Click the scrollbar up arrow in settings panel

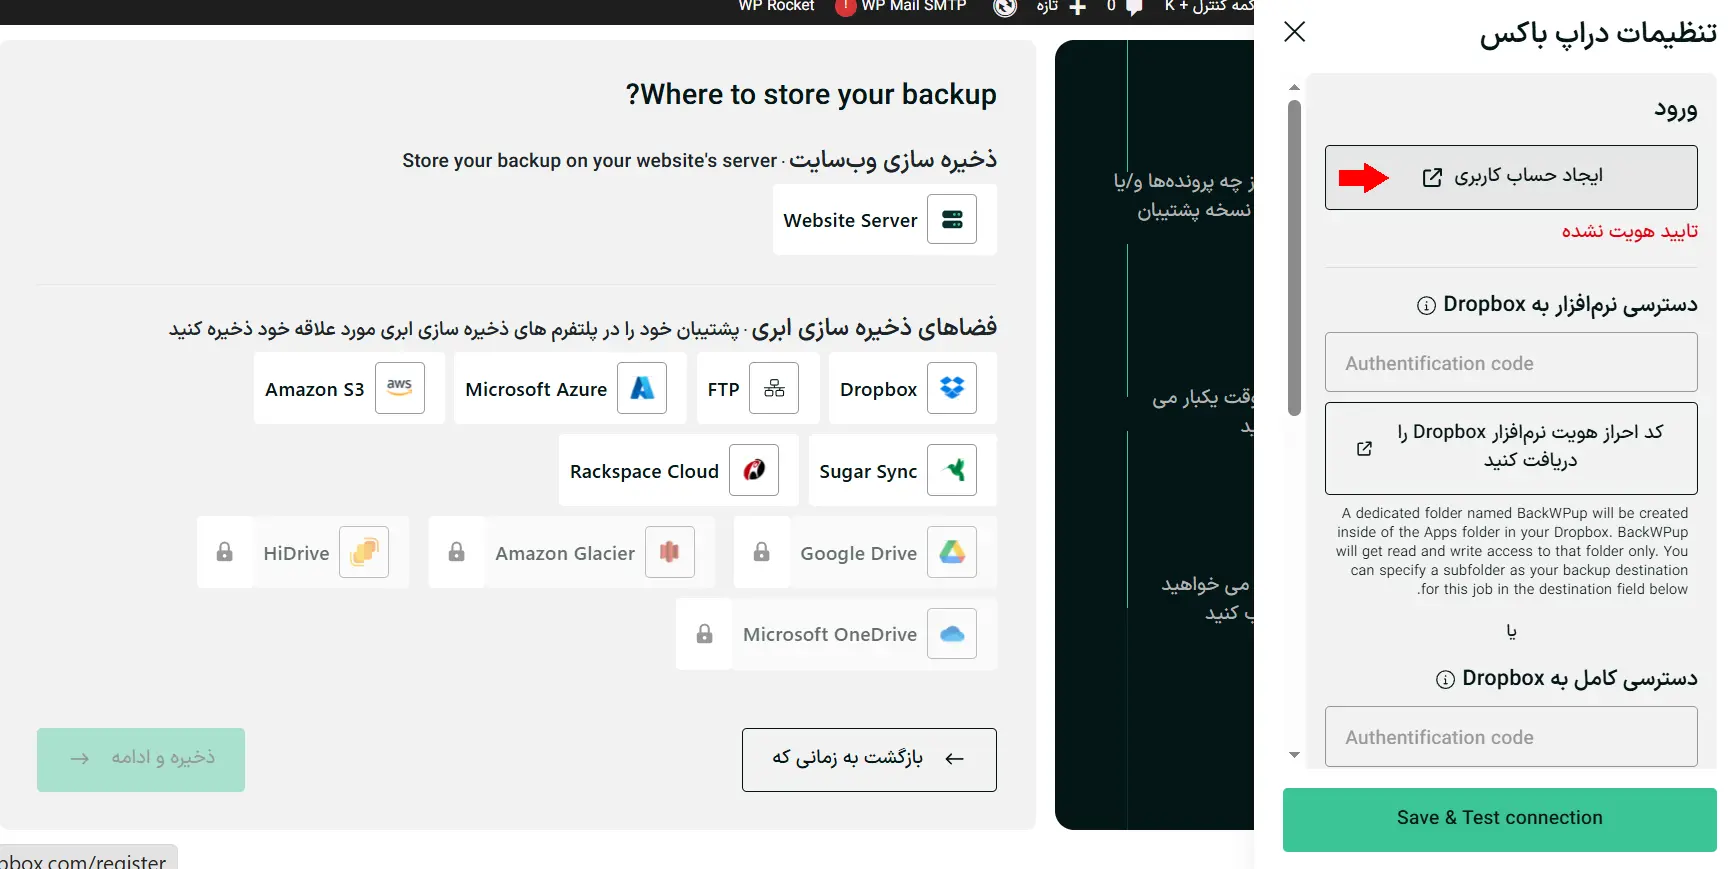pos(1294,88)
